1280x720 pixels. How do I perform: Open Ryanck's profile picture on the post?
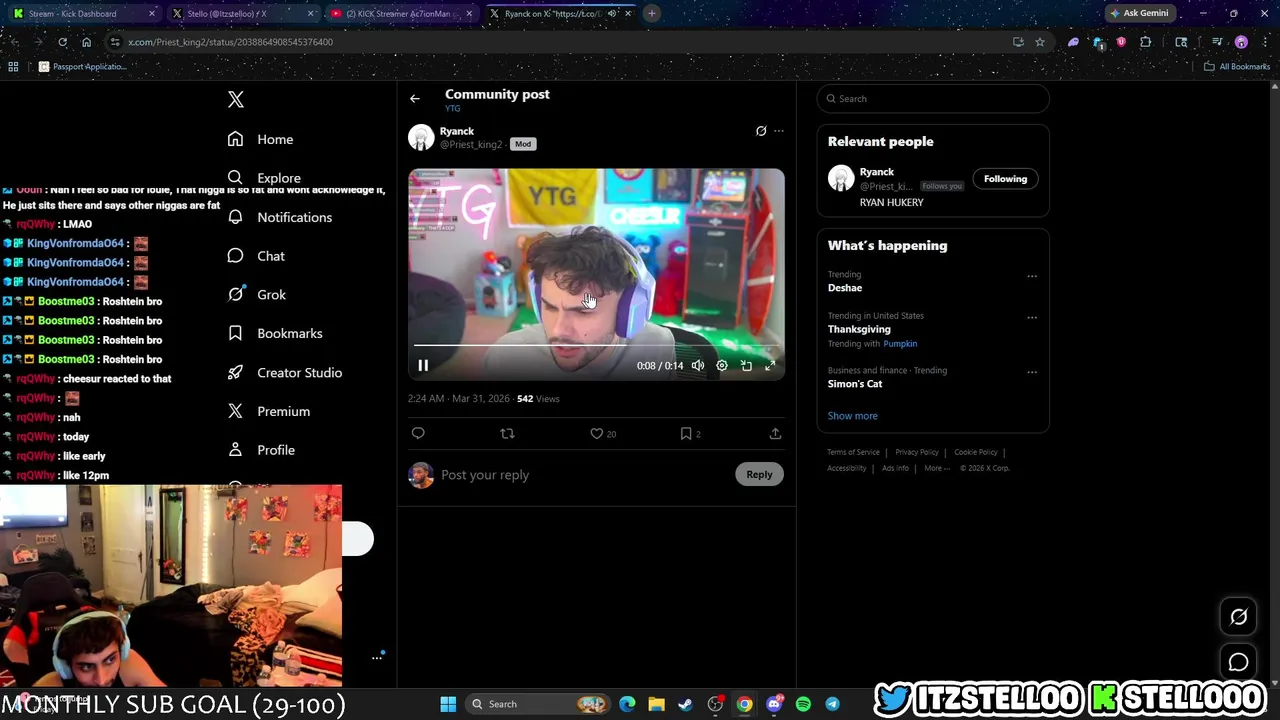[x=421, y=137]
